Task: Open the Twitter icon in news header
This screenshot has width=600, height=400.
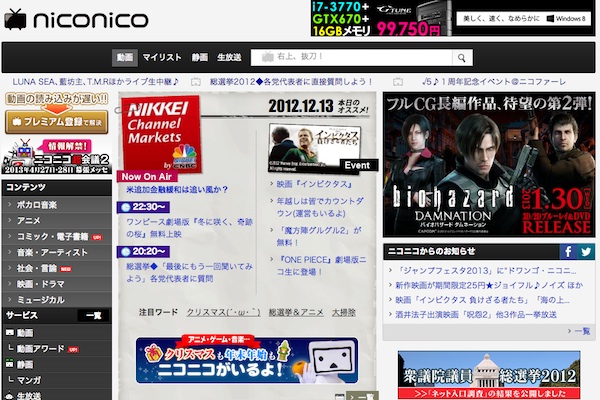Action: coord(586,252)
